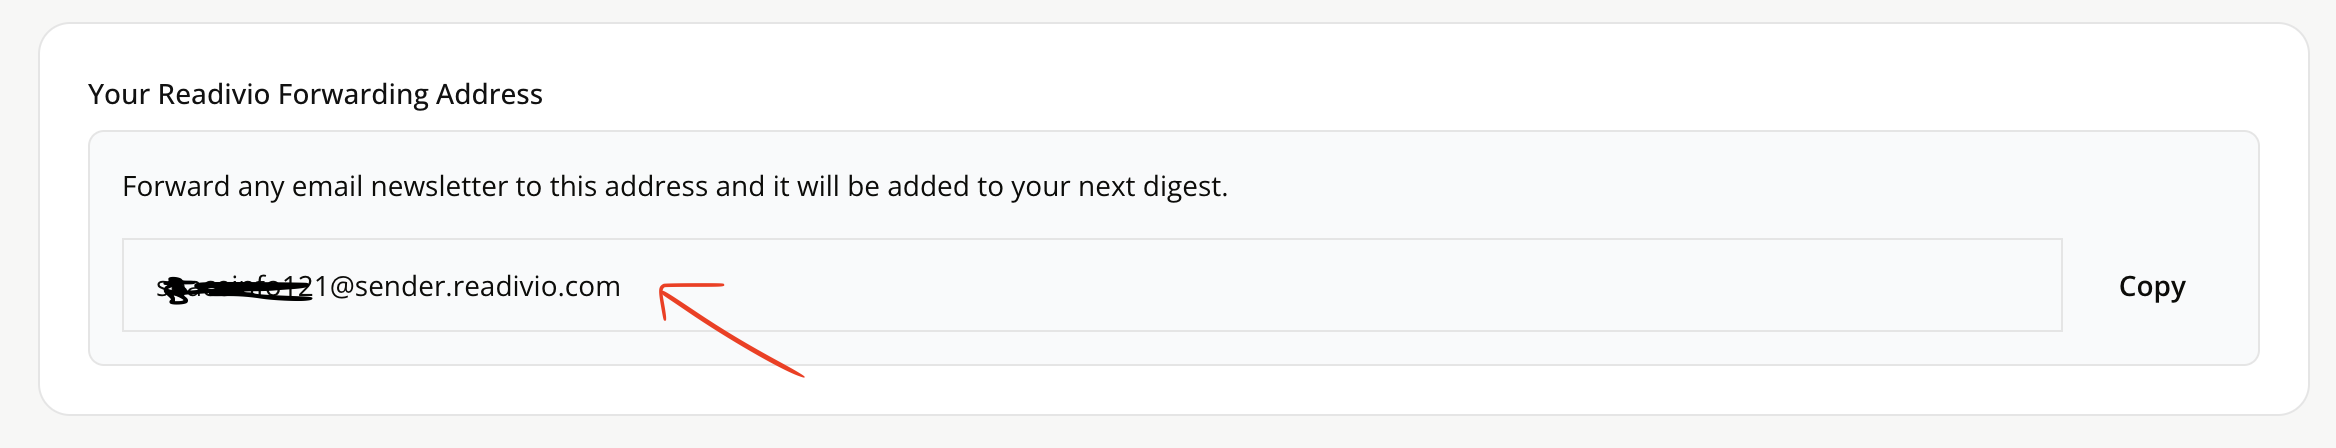
Task: Click the 'Your Readivio Forwarding Address' heading
Action: [x=315, y=94]
